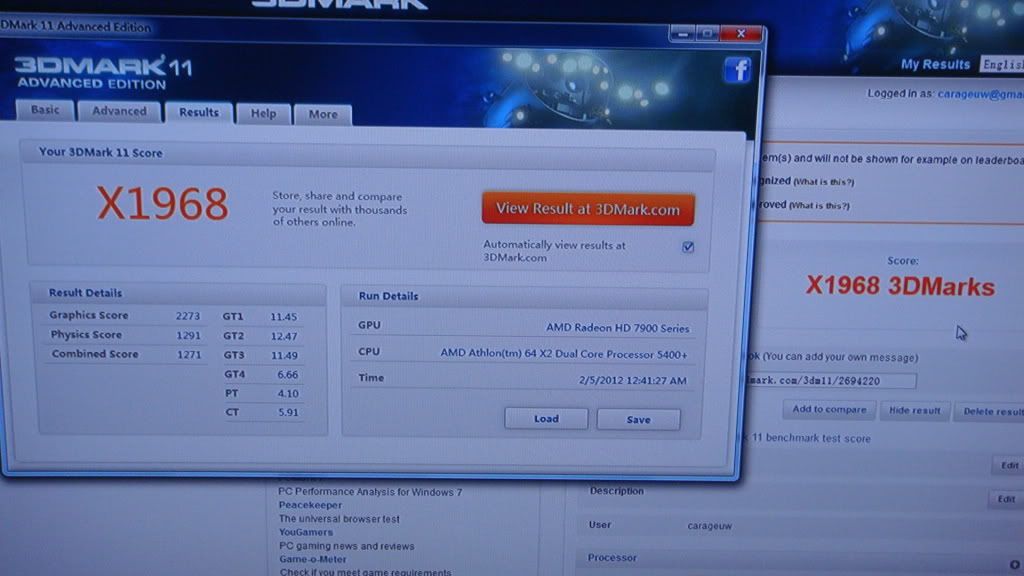Open the YouGamers link

[x=305, y=533]
